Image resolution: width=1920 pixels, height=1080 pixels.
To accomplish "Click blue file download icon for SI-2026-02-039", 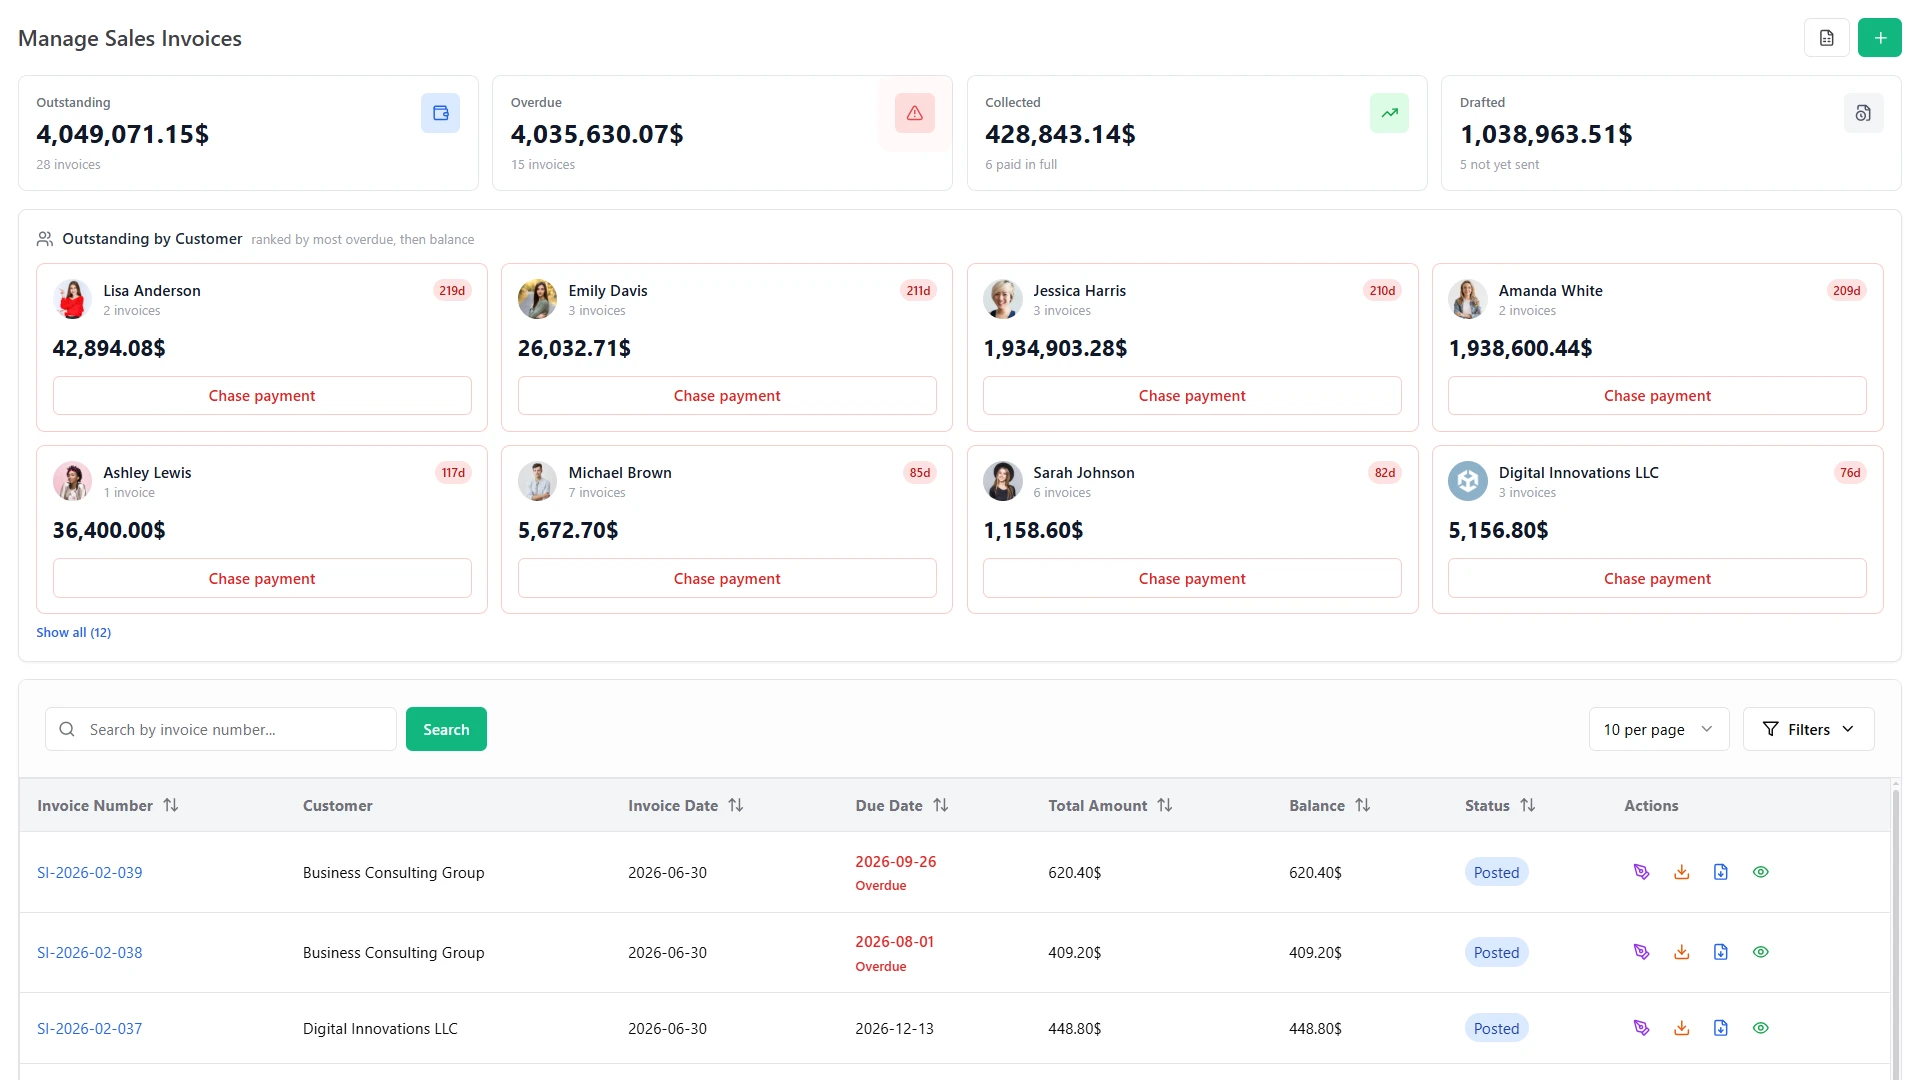I will [1720, 872].
